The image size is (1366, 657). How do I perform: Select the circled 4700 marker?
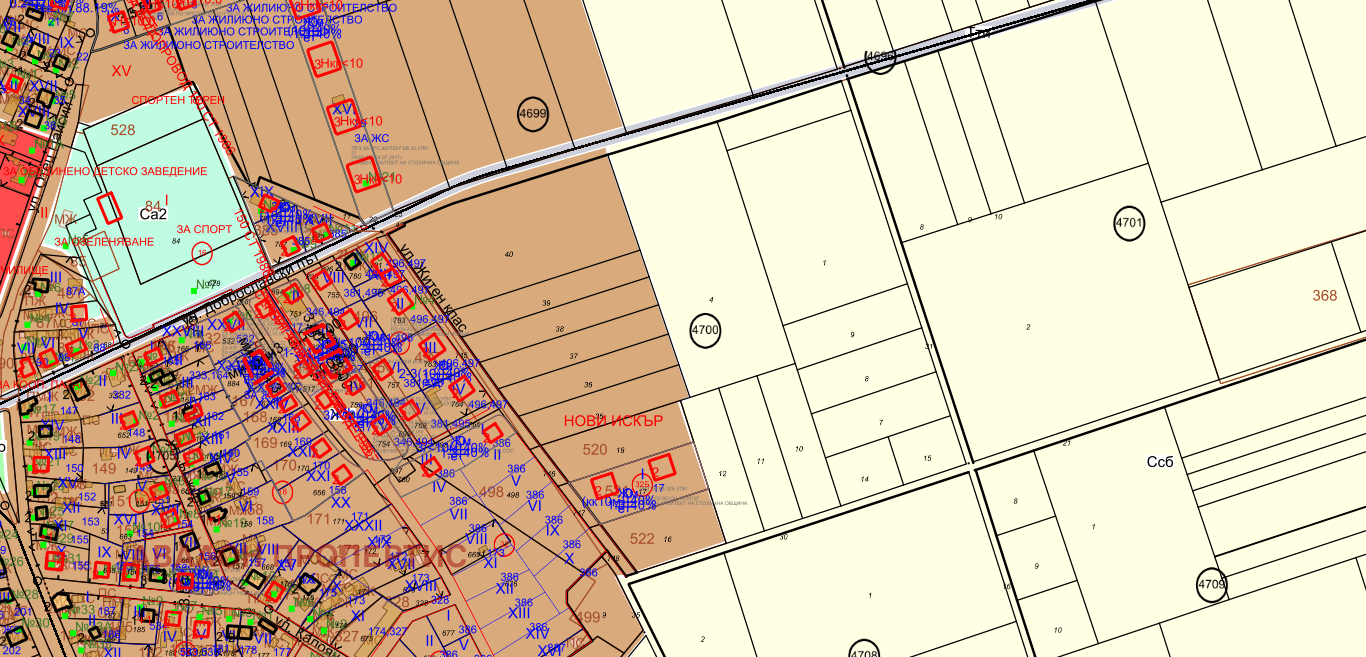(705, 330)
